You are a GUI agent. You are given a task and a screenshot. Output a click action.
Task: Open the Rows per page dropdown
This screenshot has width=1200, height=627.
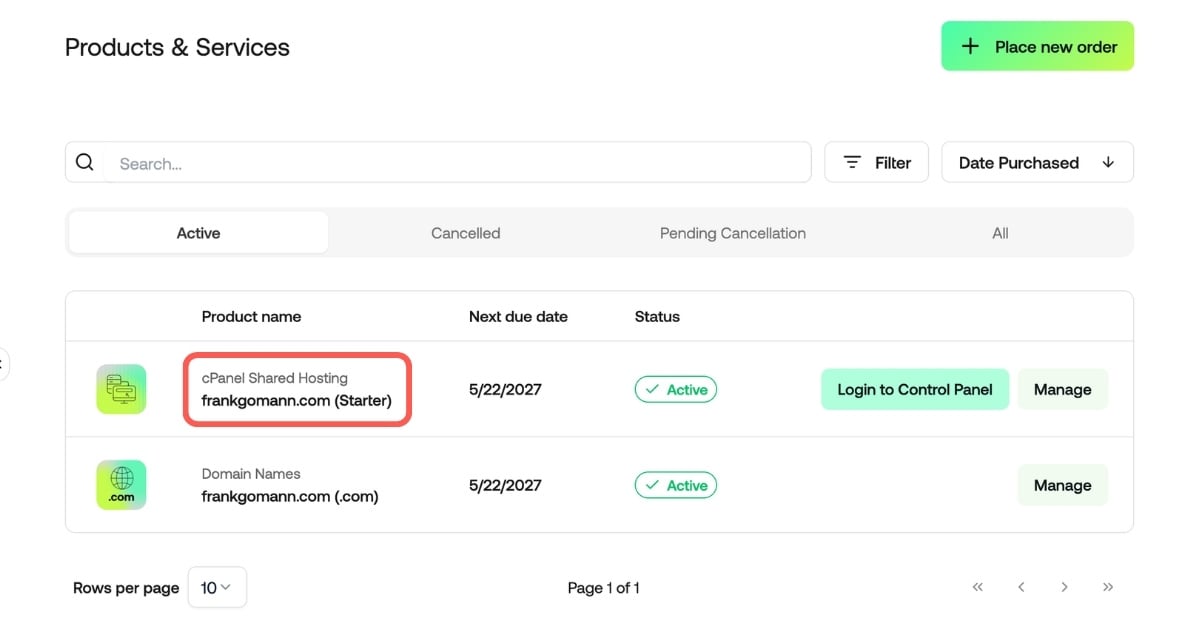coord(216,587)
